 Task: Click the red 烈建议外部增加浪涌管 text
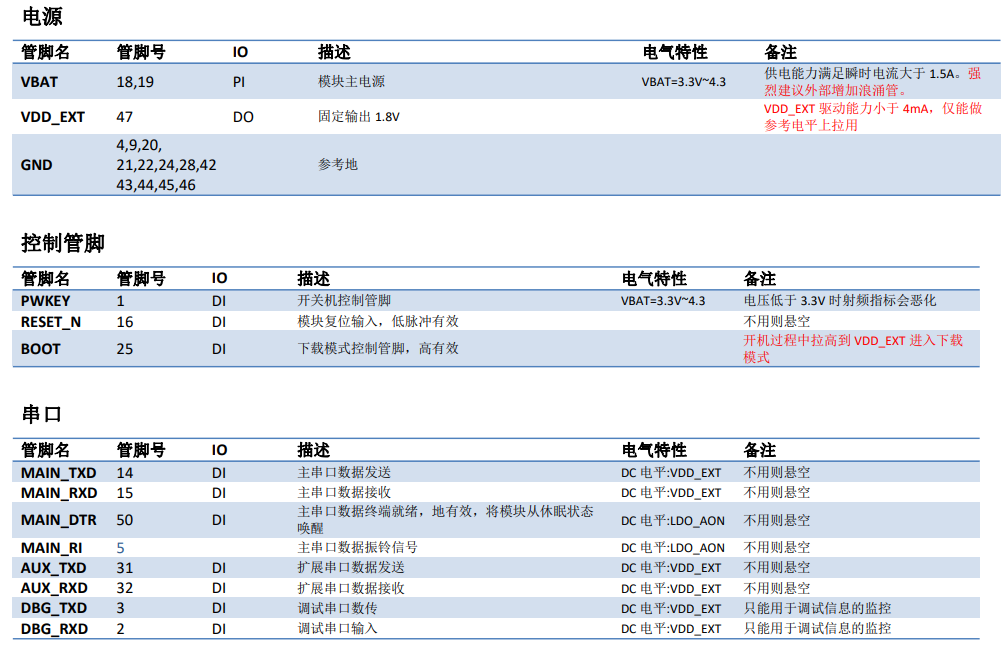[x=835, y=90]
